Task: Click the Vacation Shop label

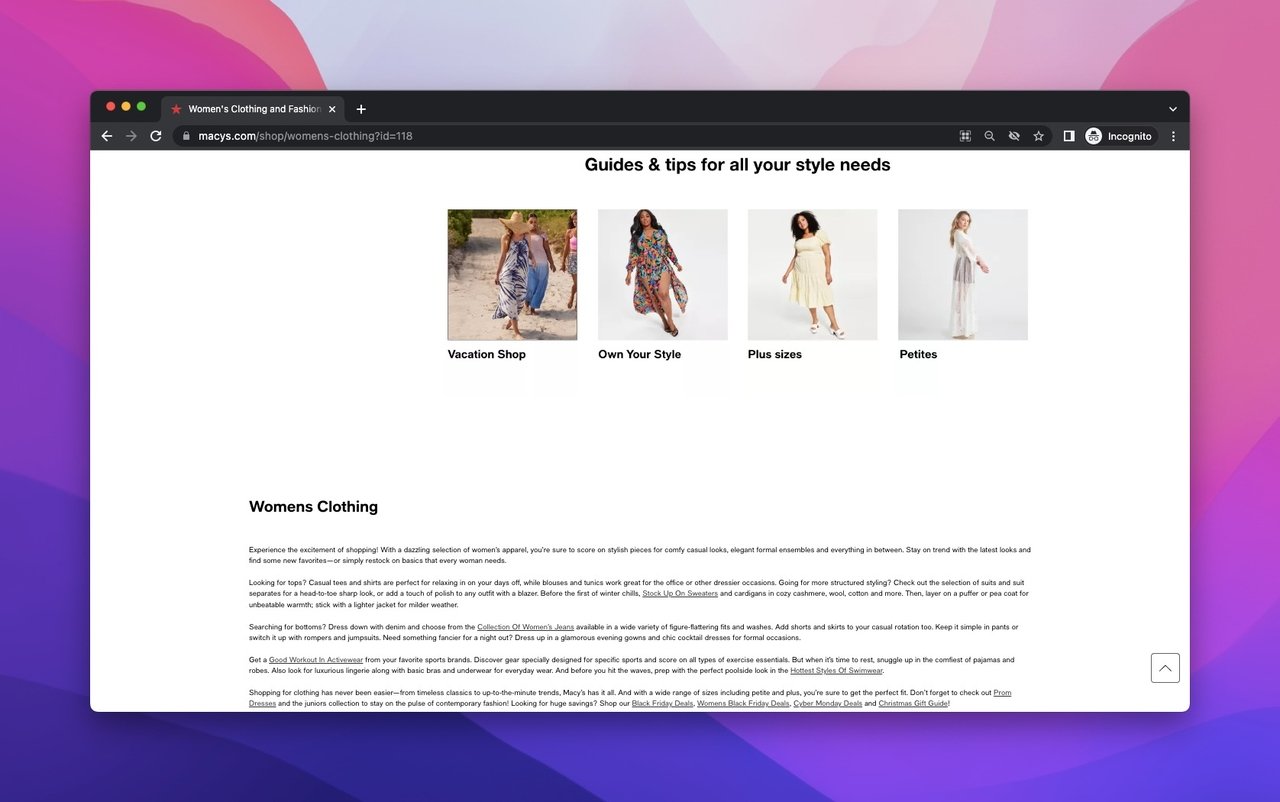Action: [x=486, y=354]
